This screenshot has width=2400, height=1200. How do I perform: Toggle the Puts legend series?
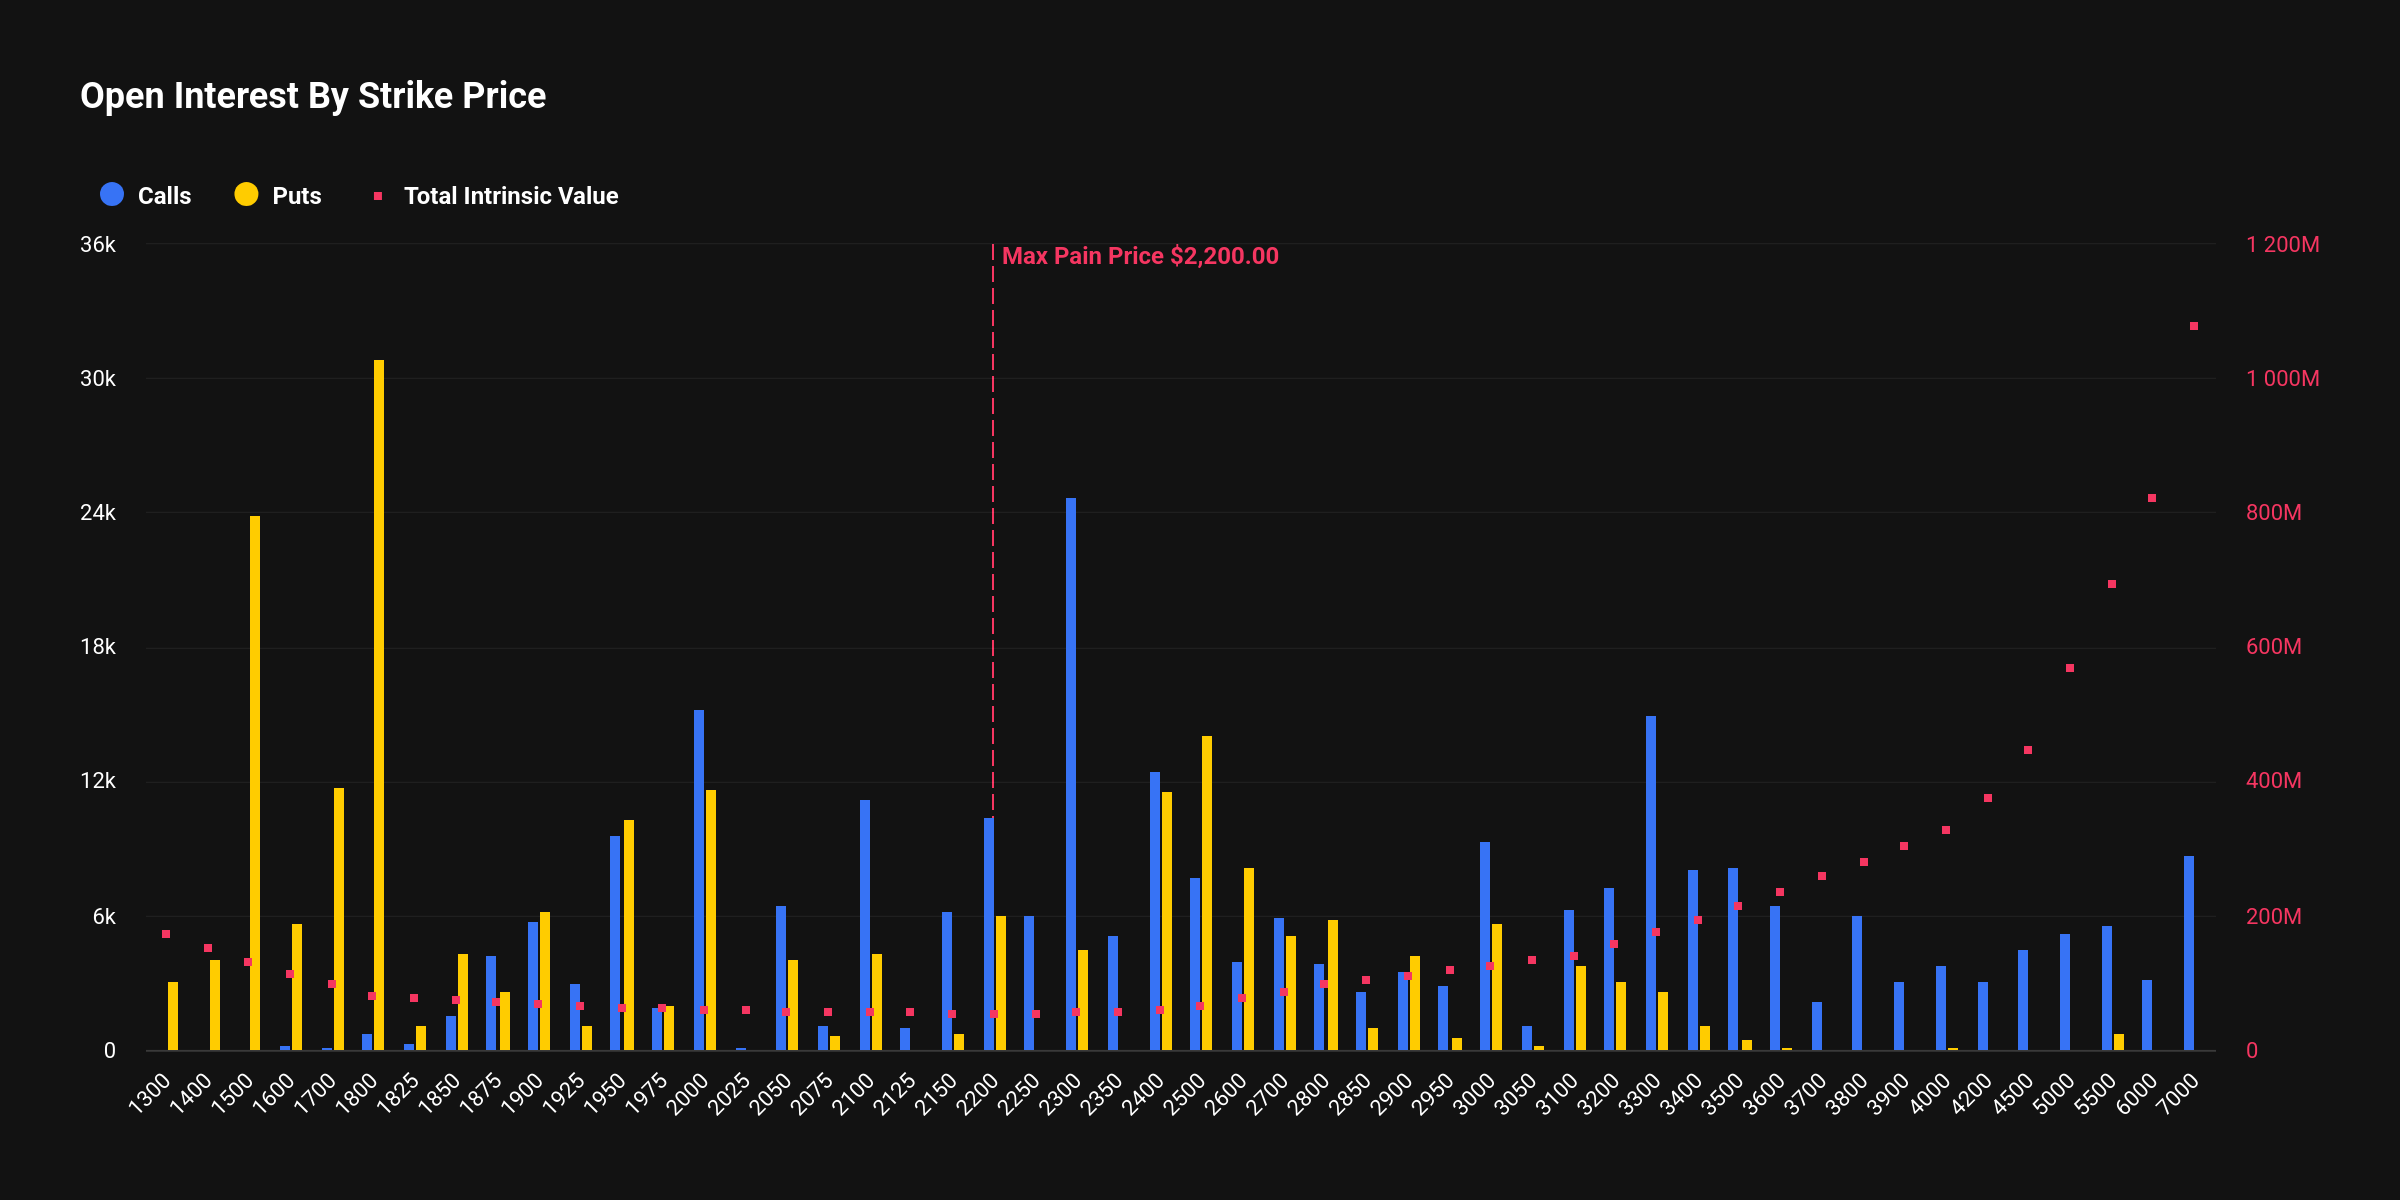pos(296,196)
